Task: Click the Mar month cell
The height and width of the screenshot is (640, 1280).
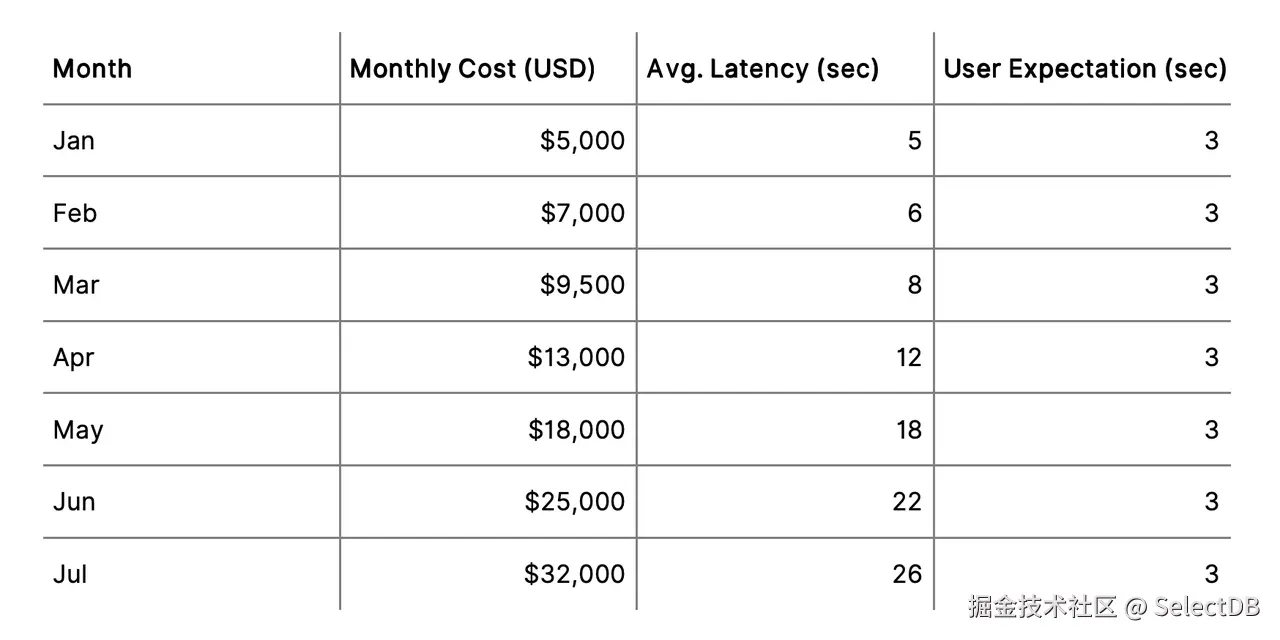Action: point(76,285)
